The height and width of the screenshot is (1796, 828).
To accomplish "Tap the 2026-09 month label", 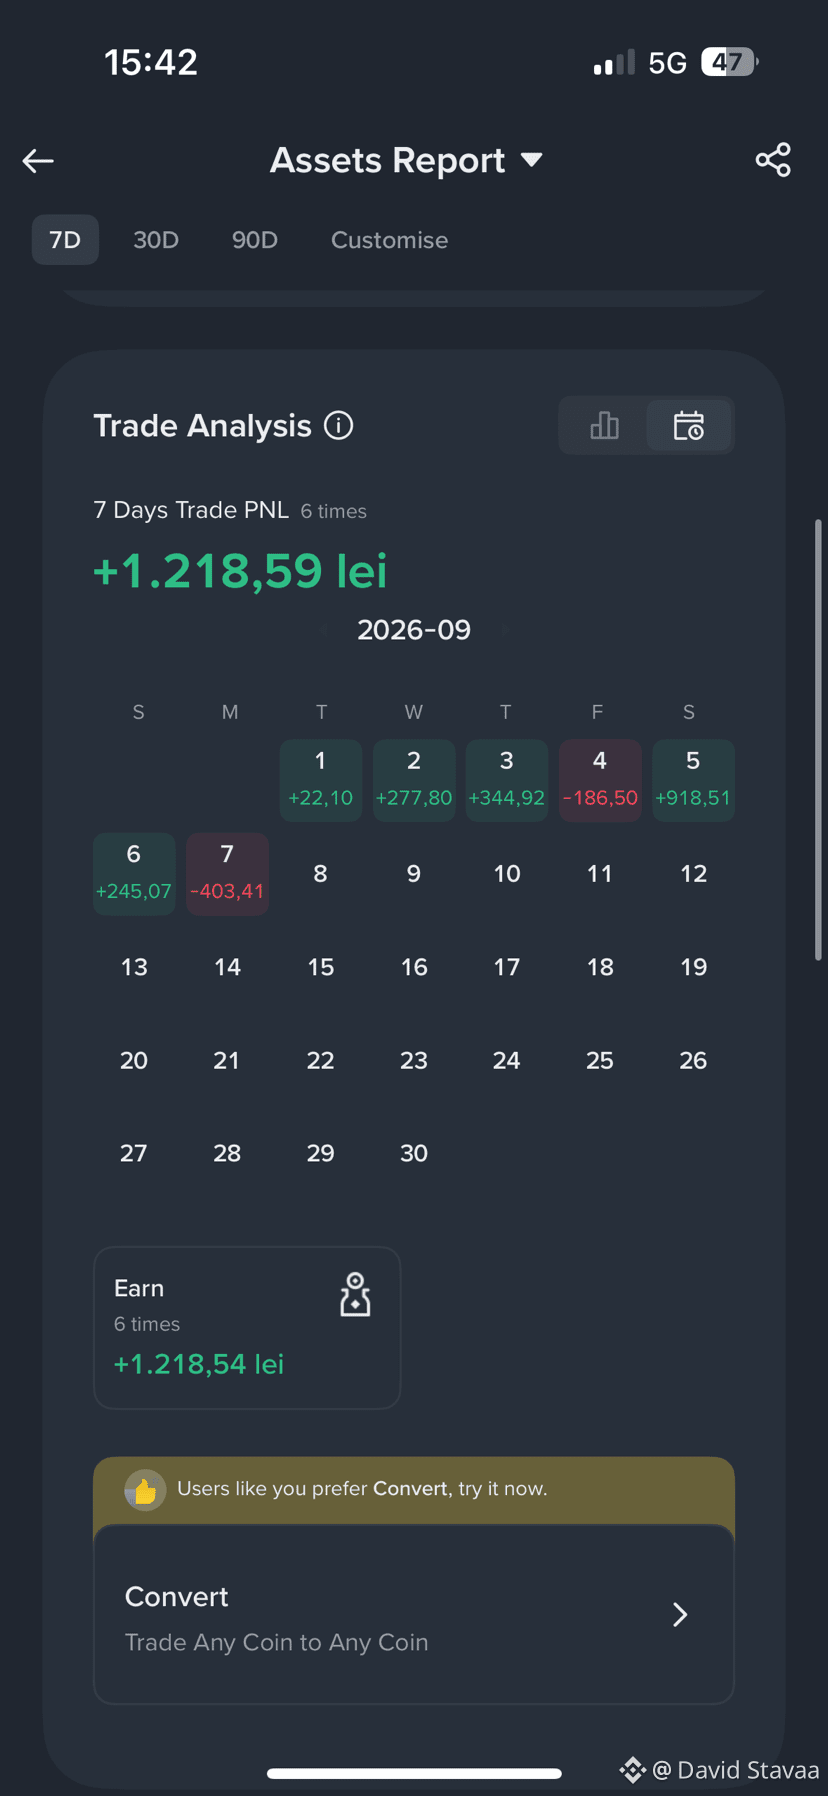I will (x=414, y=630).
